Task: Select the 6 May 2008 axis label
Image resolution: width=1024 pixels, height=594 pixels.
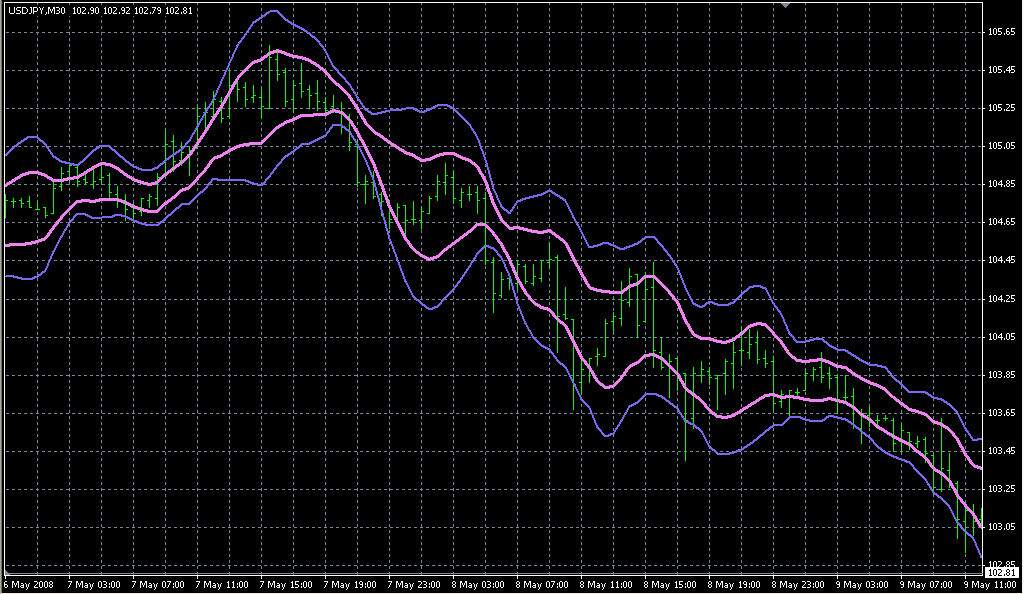Action: tap(27, 583)
